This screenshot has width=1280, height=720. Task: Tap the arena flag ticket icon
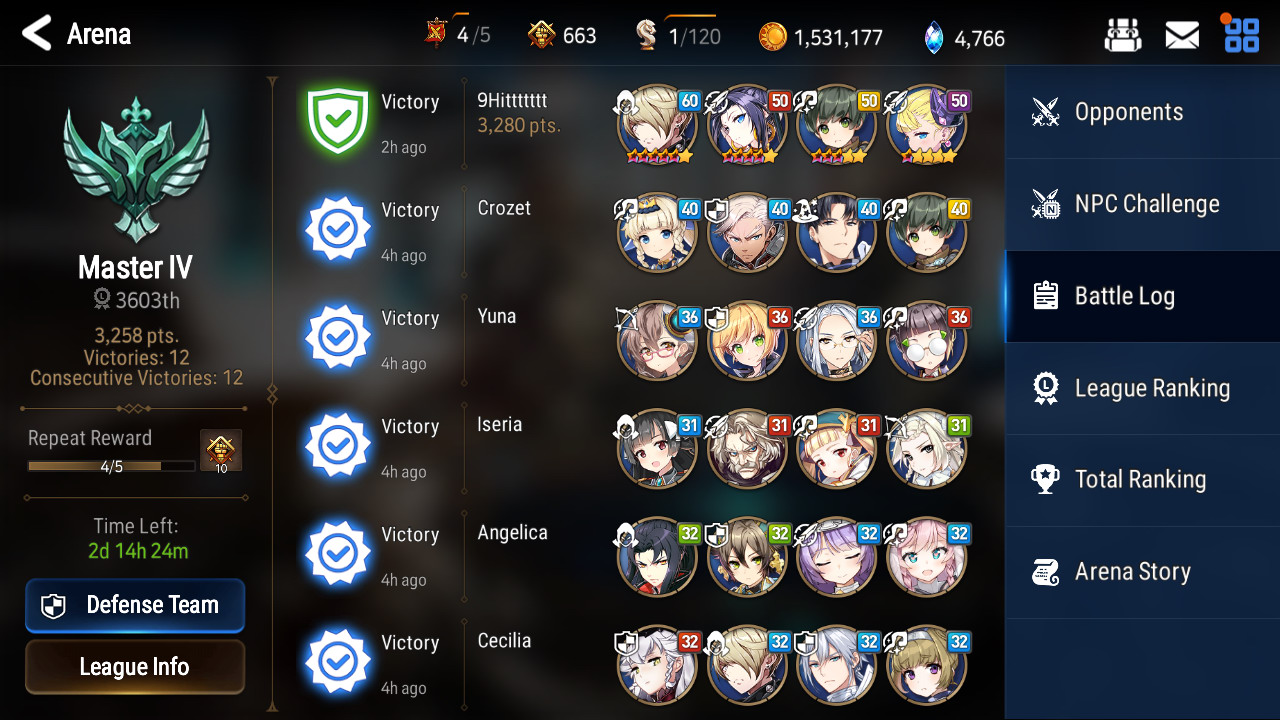436,35
